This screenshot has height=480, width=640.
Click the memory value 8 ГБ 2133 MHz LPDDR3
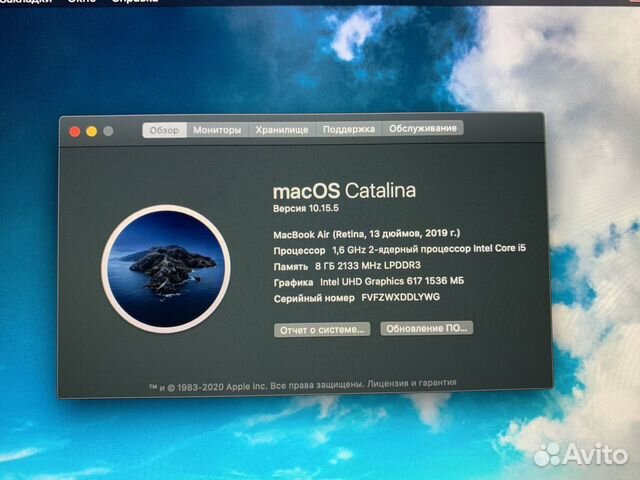pos(368,266)
